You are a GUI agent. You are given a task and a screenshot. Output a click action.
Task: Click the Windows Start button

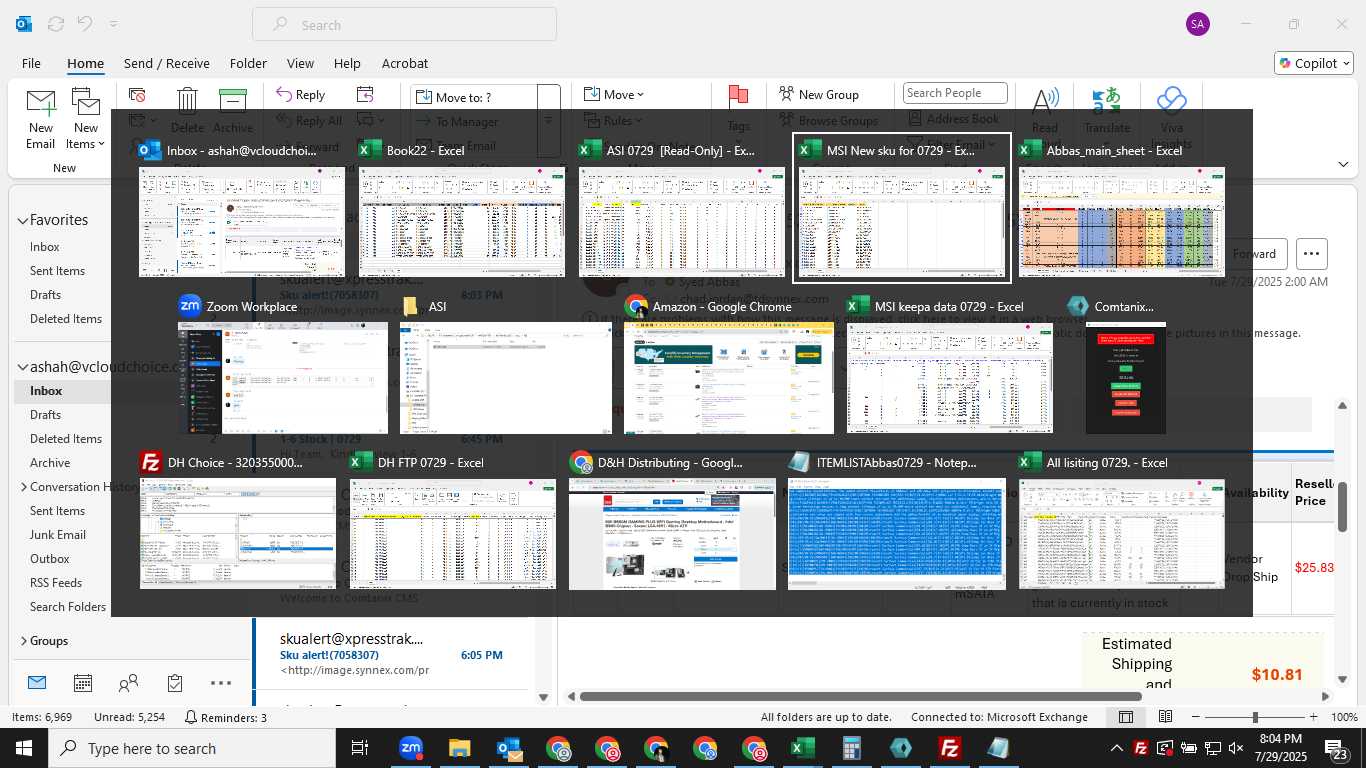24,748
